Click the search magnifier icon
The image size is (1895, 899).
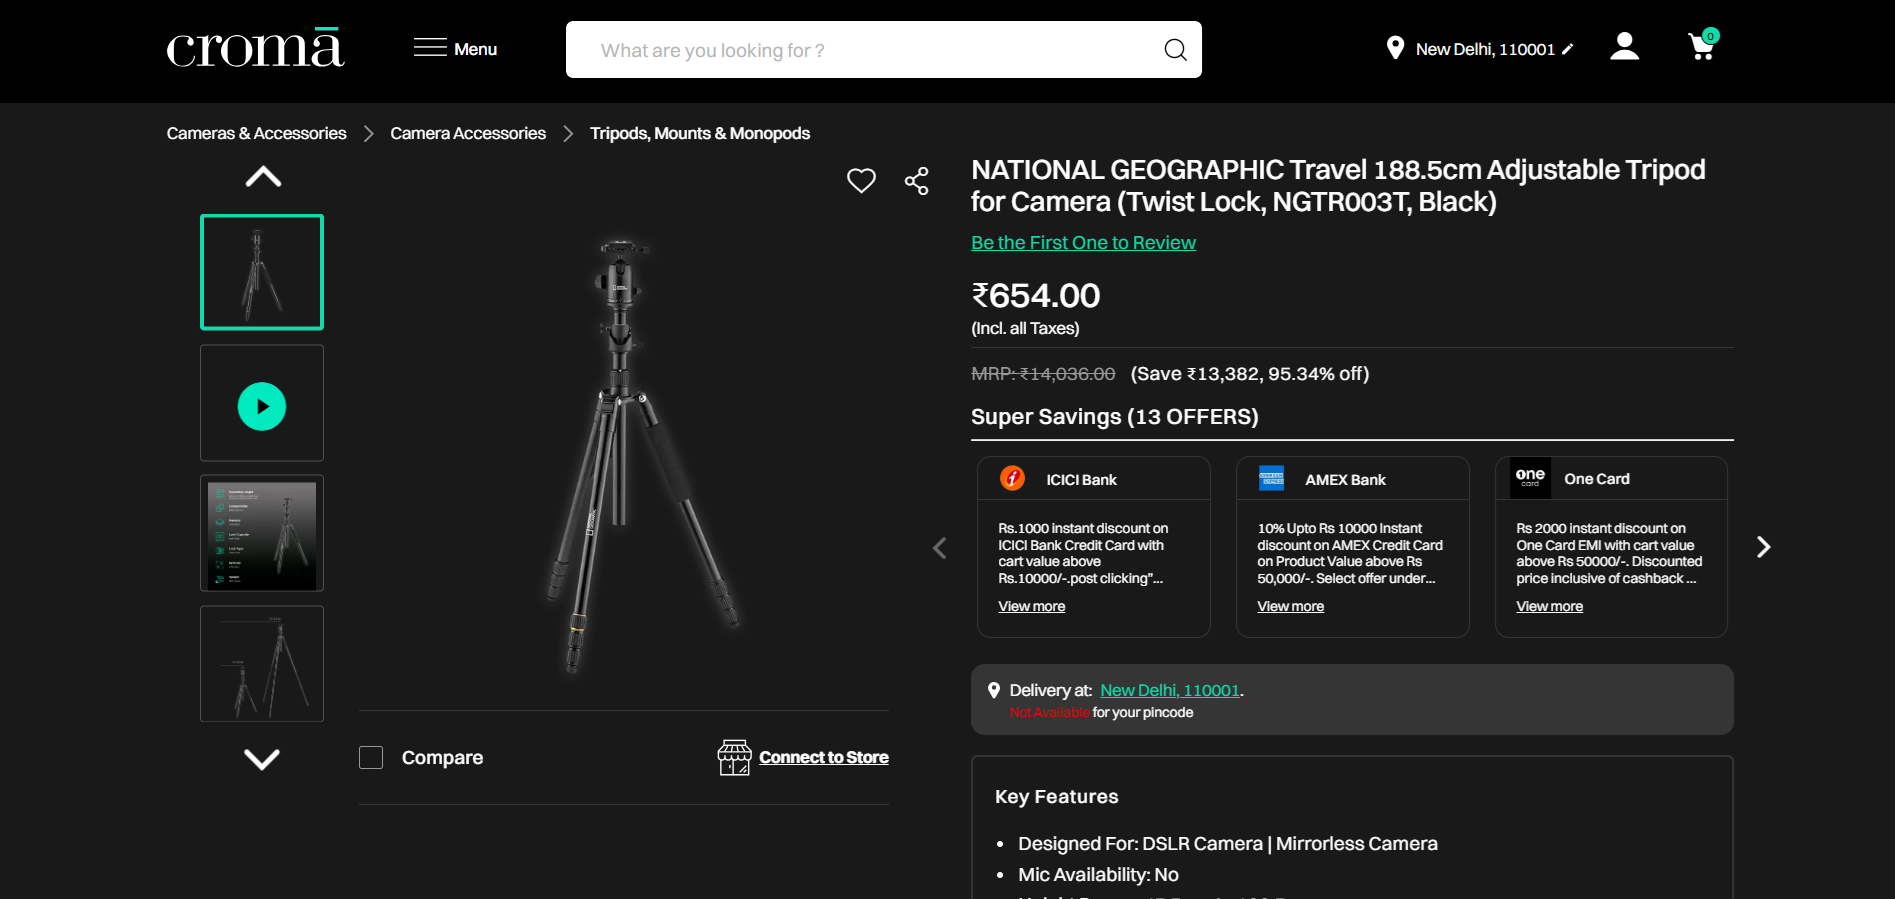[x=1175, y=50]
